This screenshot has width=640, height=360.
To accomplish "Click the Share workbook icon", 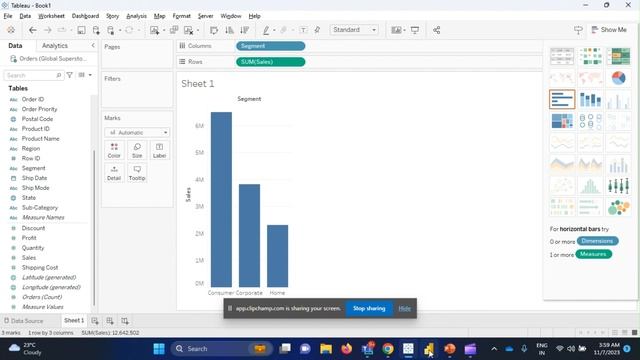I will tap(436, 30).
